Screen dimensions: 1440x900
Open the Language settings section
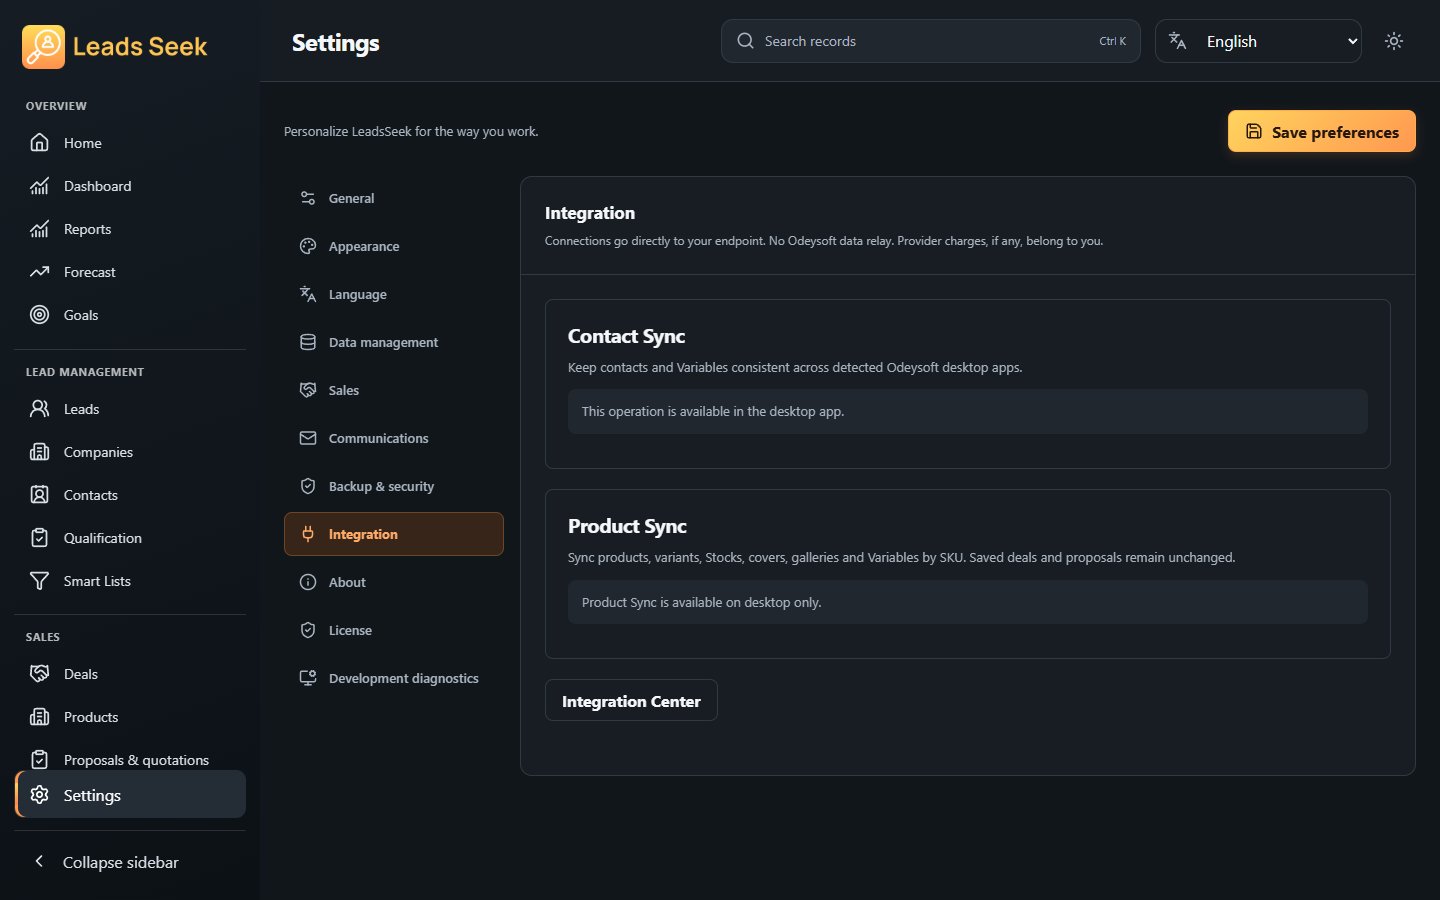(x=393, y=294)
